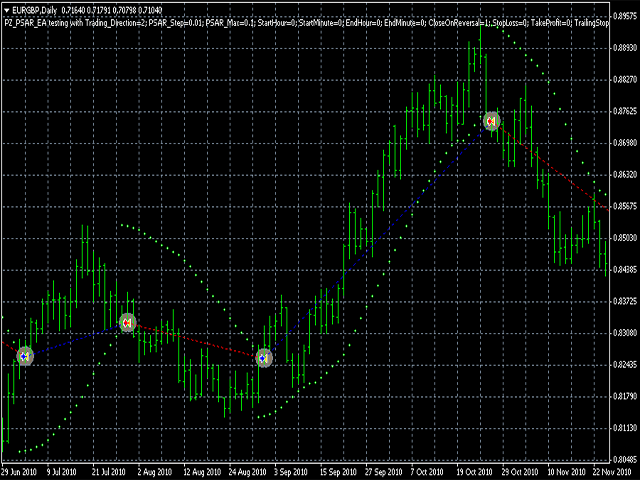The width and height of the screenshot is (640, 480).
Task: Click the 0.83725 price label
Action: [626, 301]
